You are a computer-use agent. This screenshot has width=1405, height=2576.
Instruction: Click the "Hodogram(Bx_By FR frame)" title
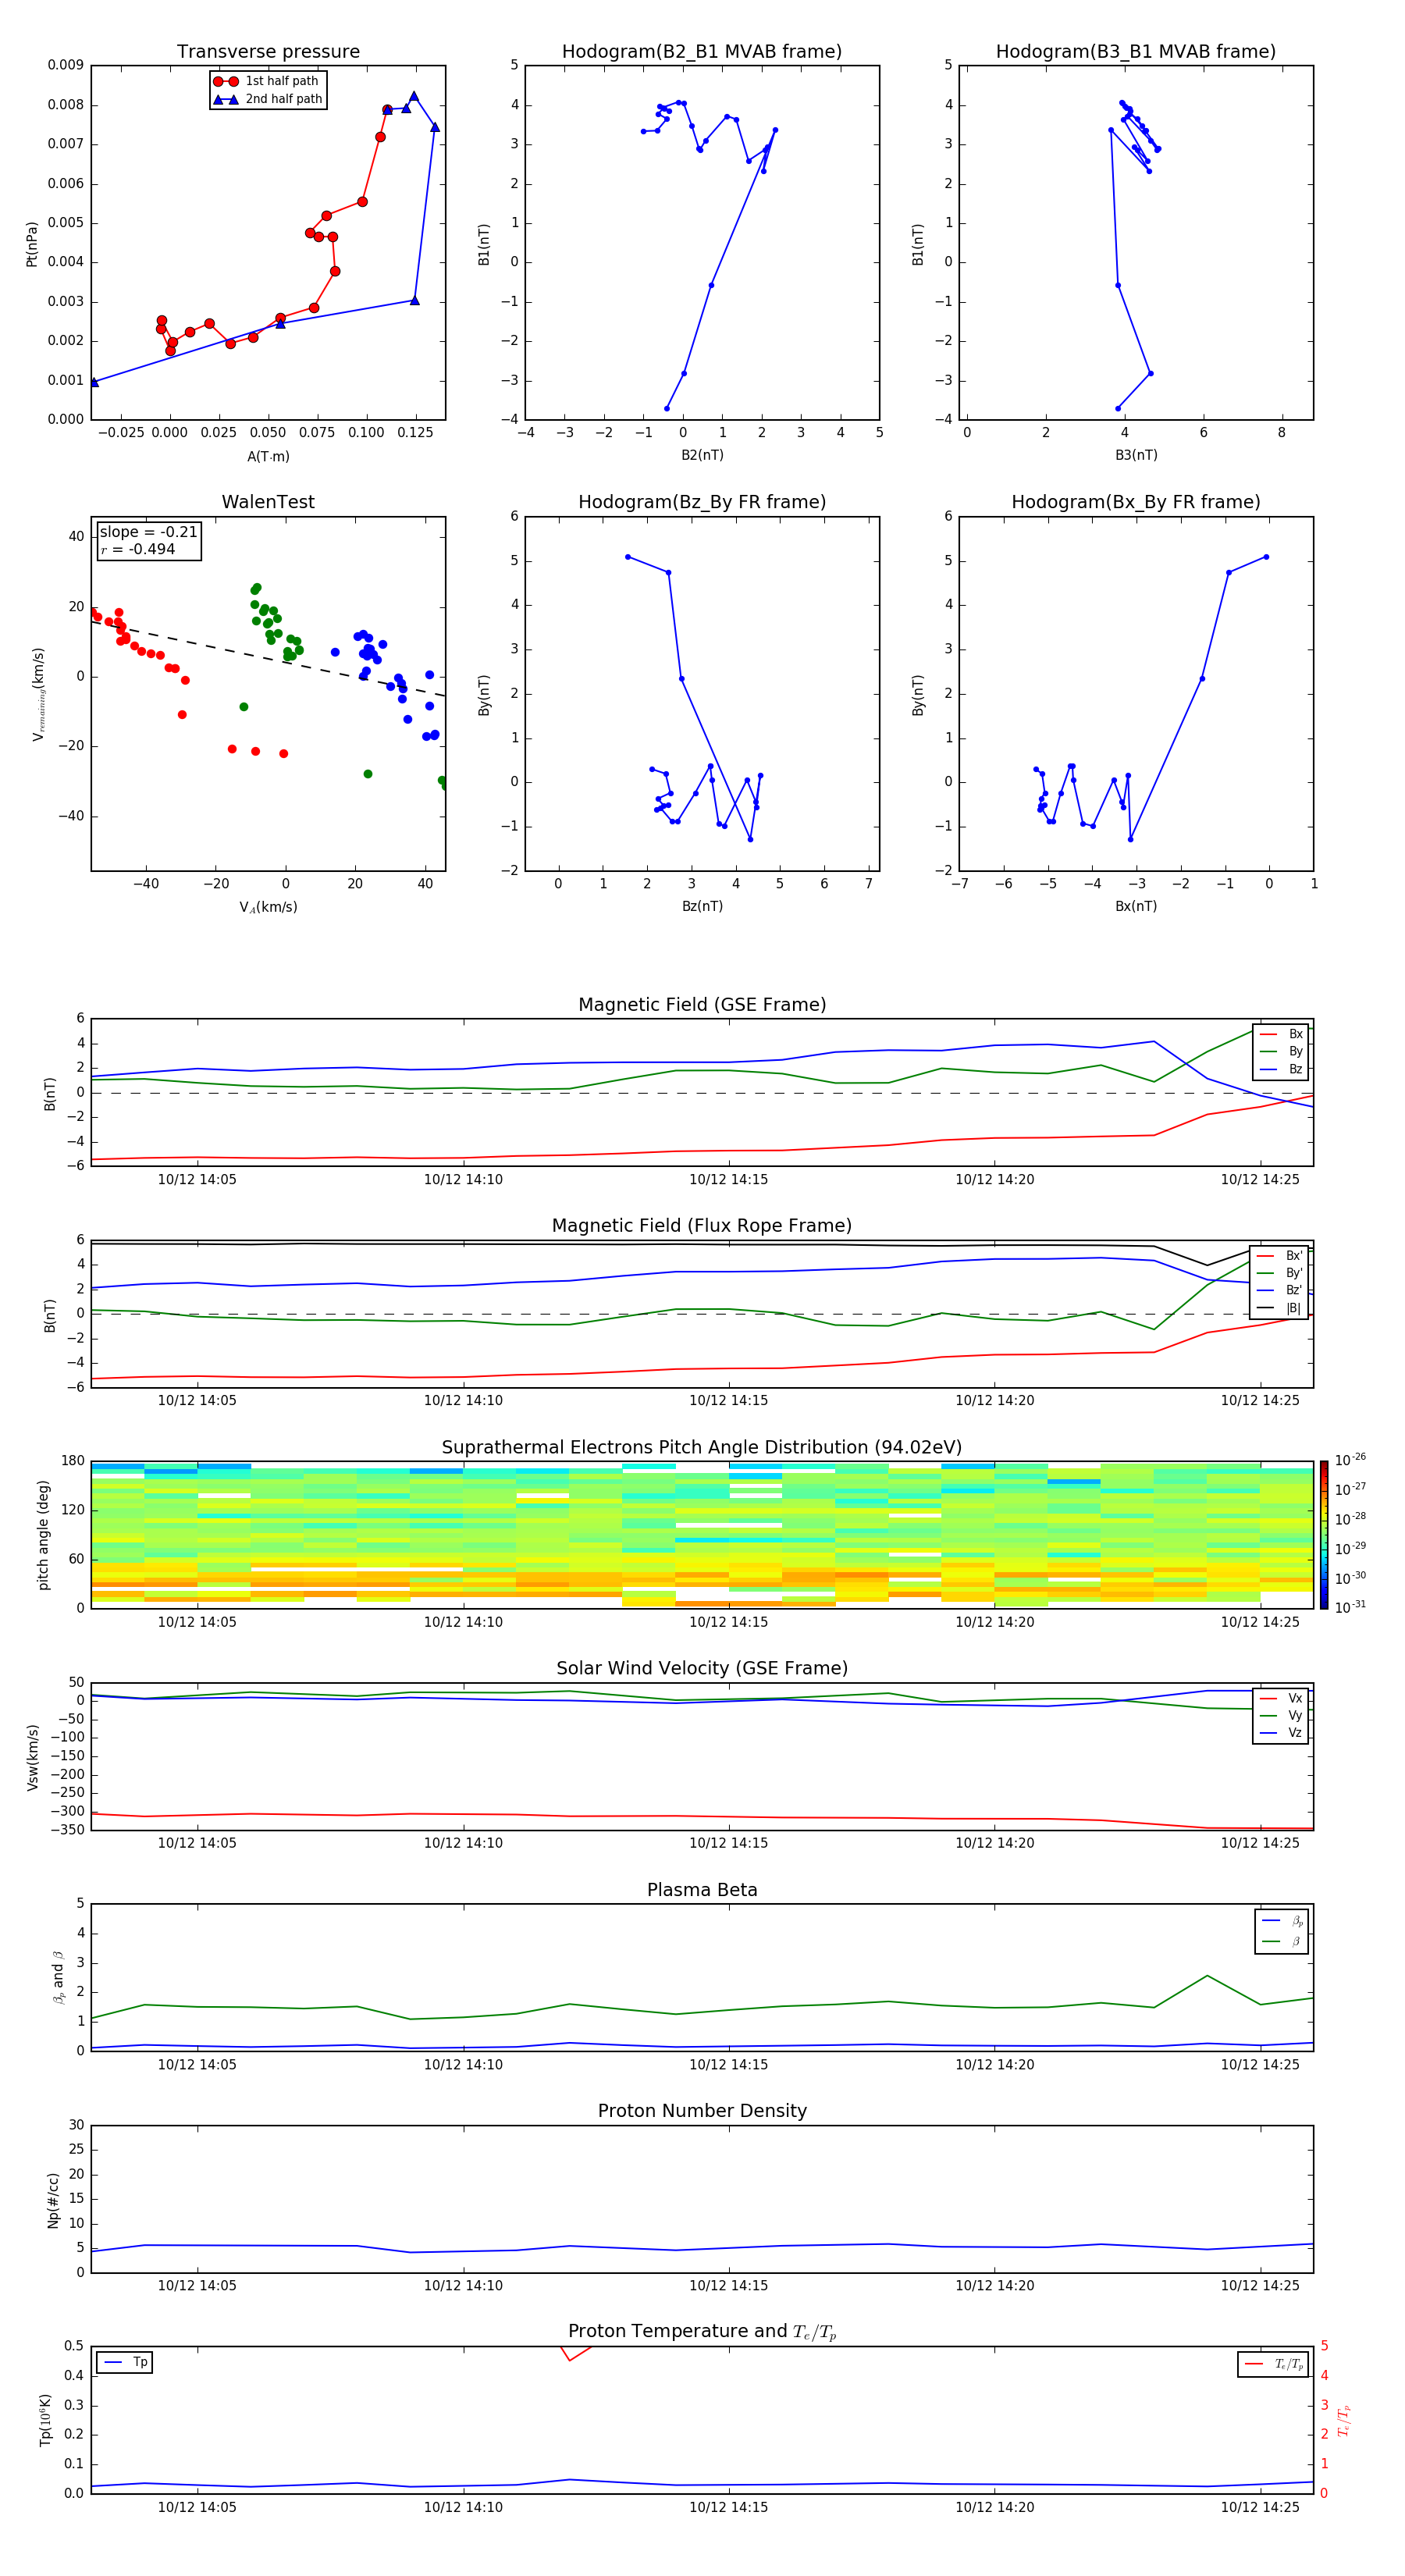[1136, 502]
